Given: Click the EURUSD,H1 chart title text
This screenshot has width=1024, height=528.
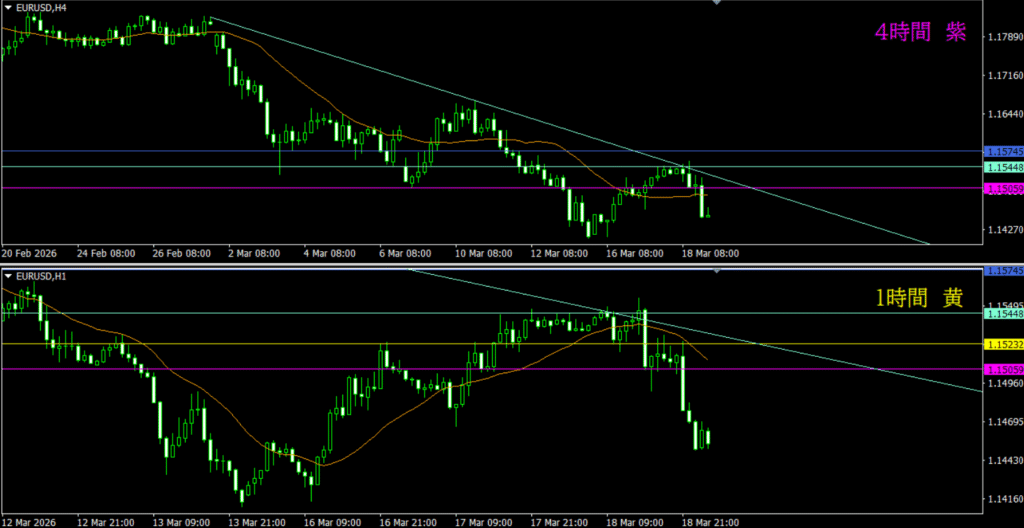Looking at the screenshot, I should click(42, 275).
